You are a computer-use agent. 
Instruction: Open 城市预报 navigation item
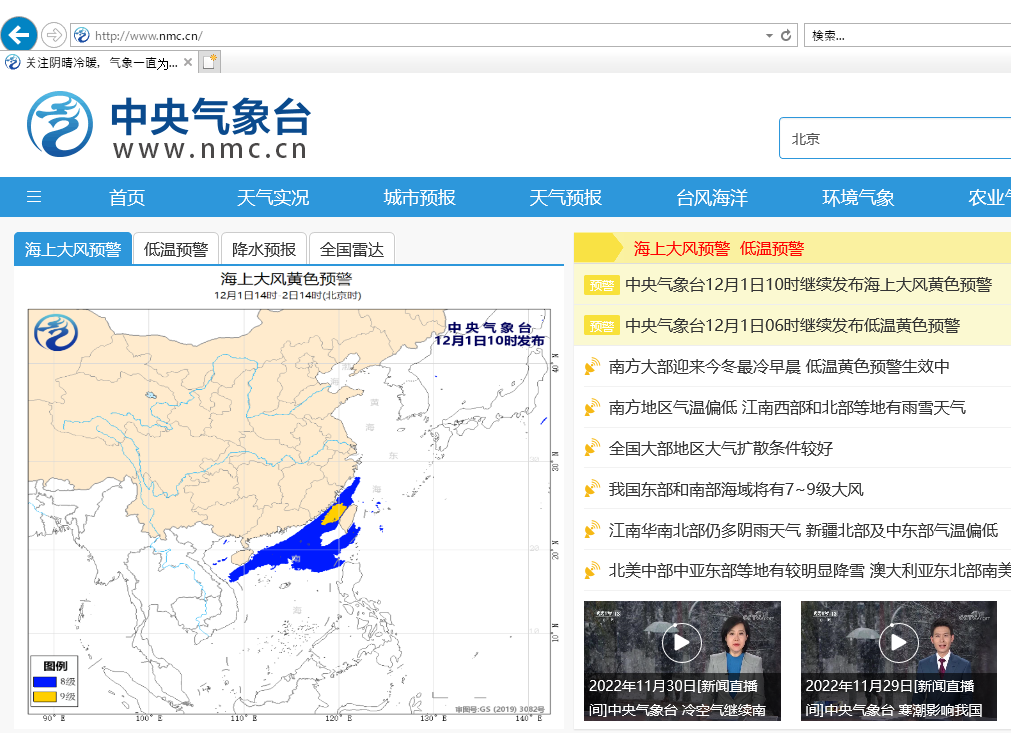click(419, 197)
